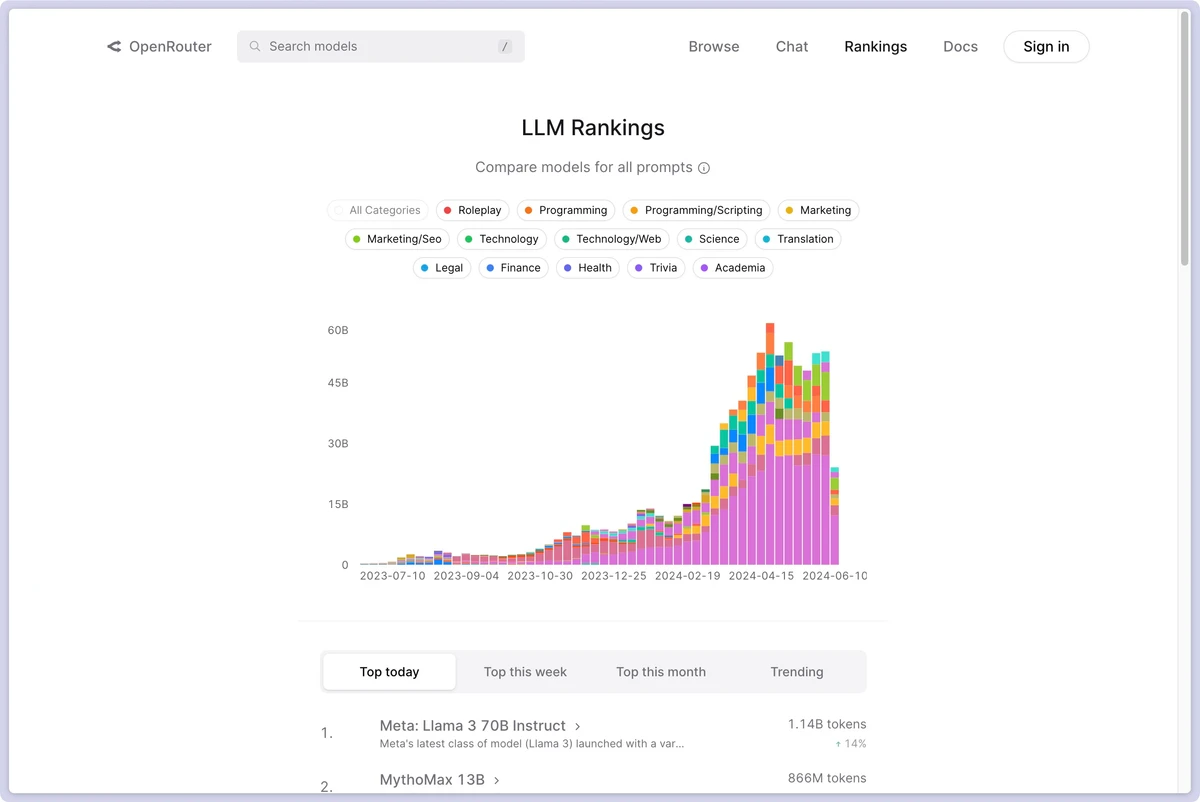Switch to the Top this month tab
The image size is (1200, 802).
tap(661, 672)
